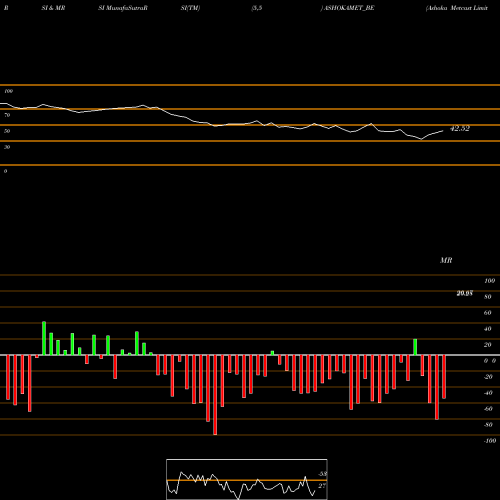
Task: Click the MR value reading near 80 level
Action: (465, 293)
